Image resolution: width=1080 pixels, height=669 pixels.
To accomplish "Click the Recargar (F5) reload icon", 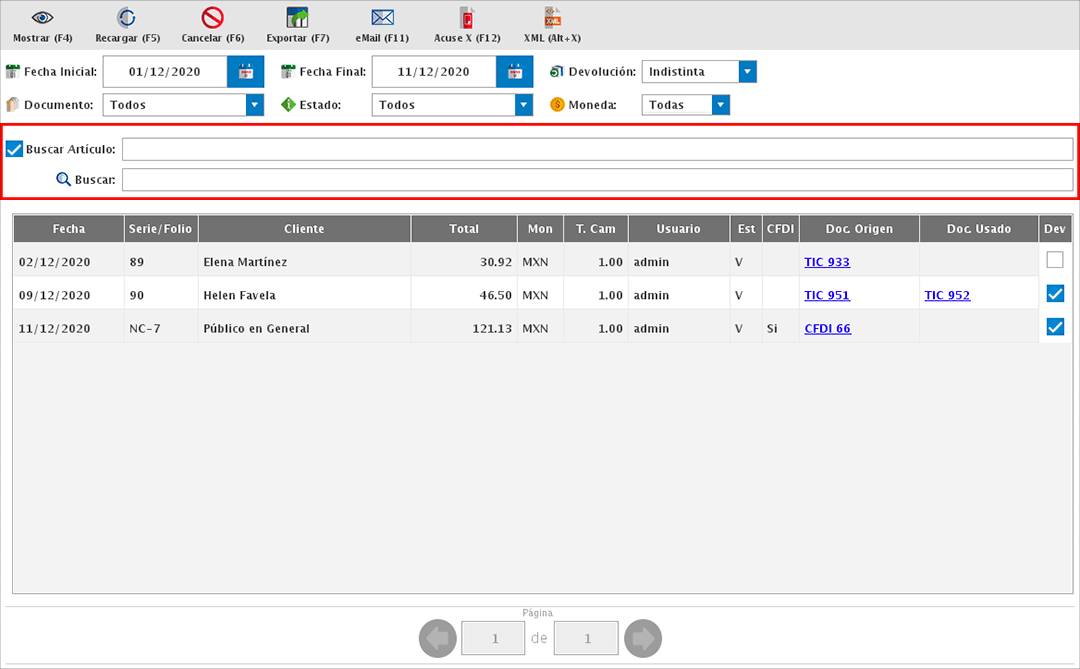I will (x=127, y=18).
